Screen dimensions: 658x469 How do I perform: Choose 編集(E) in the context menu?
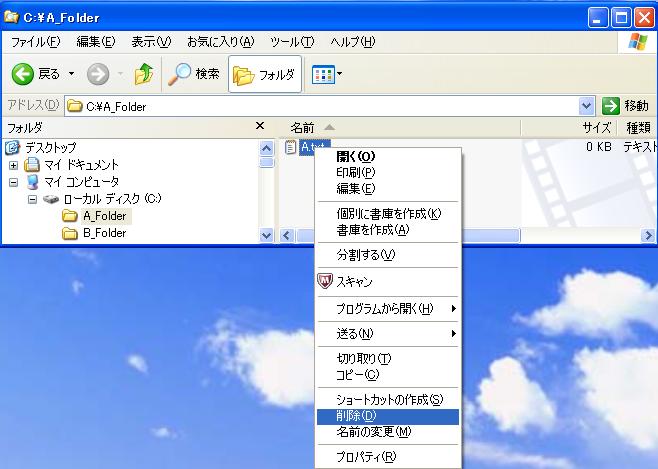[x=388, y=188]
